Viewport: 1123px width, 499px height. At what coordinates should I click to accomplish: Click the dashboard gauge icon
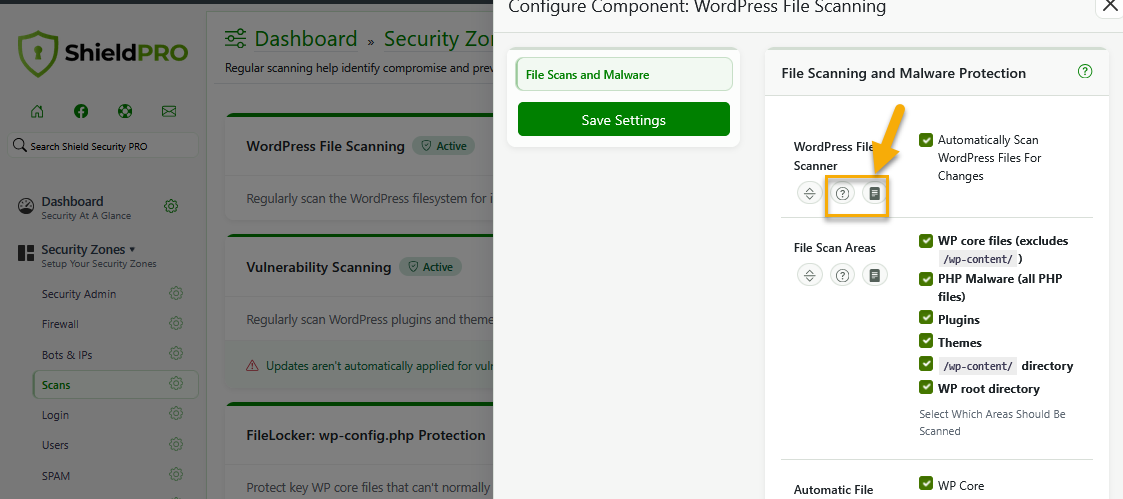click(x=26, y=206)
